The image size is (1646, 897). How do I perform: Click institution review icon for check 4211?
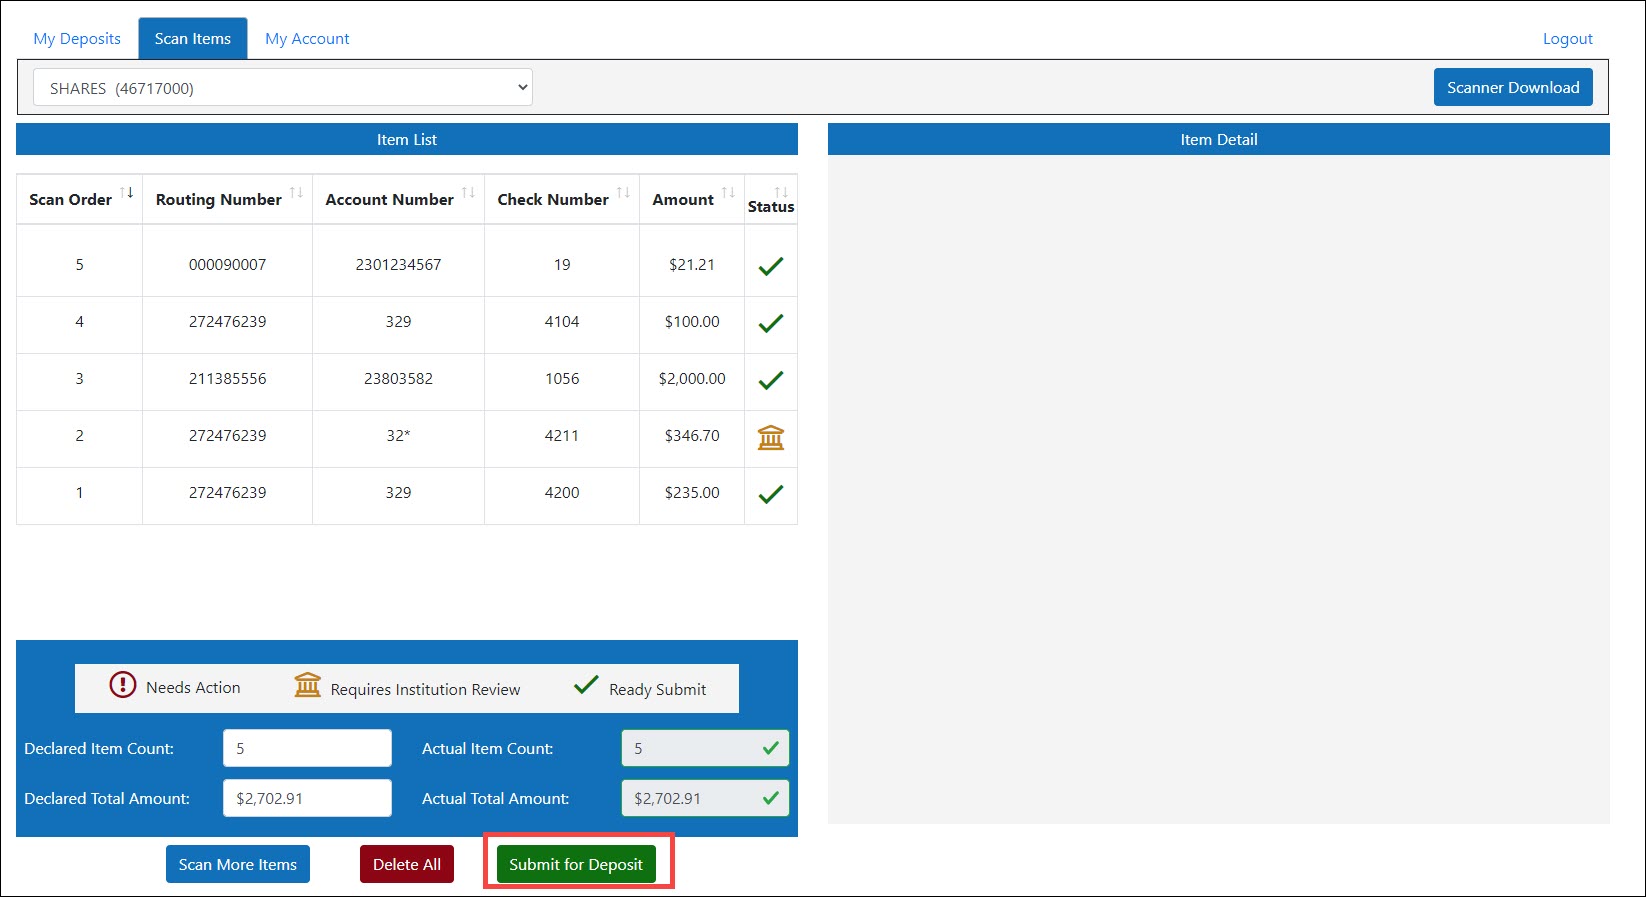coord(770,437)
